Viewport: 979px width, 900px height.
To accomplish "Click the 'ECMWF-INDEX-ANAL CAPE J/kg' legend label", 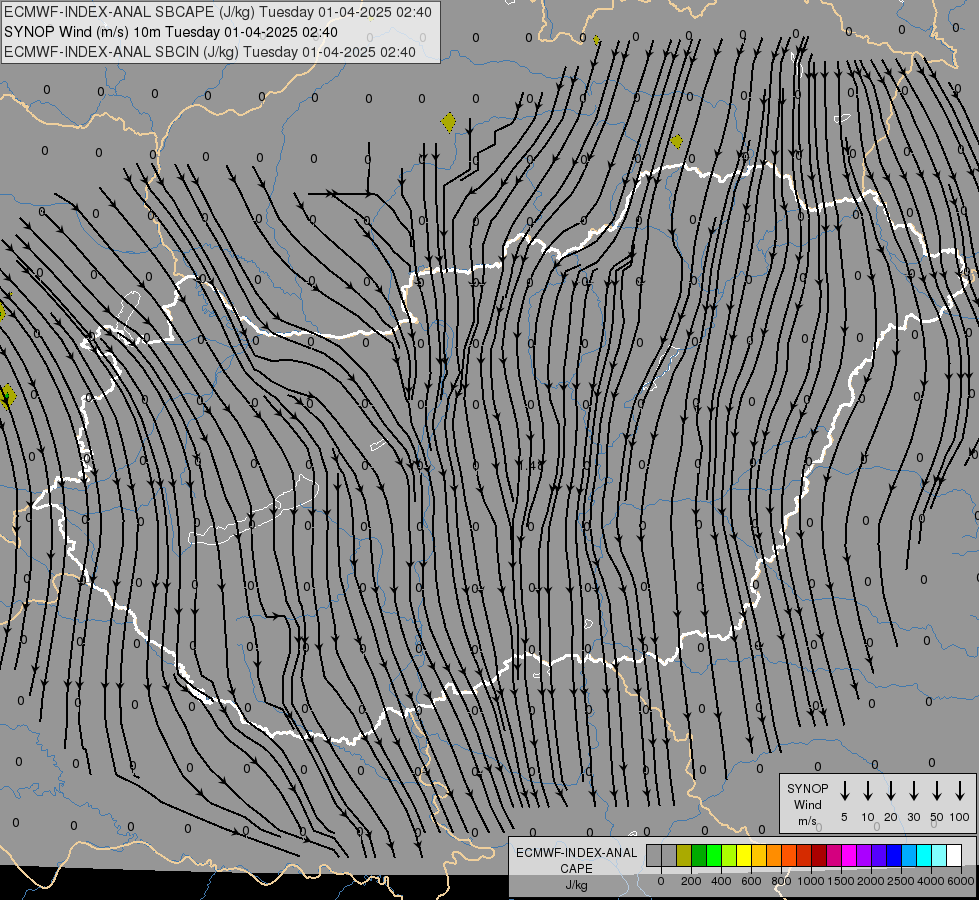I will pyautogui.click(x=576, y=868).
